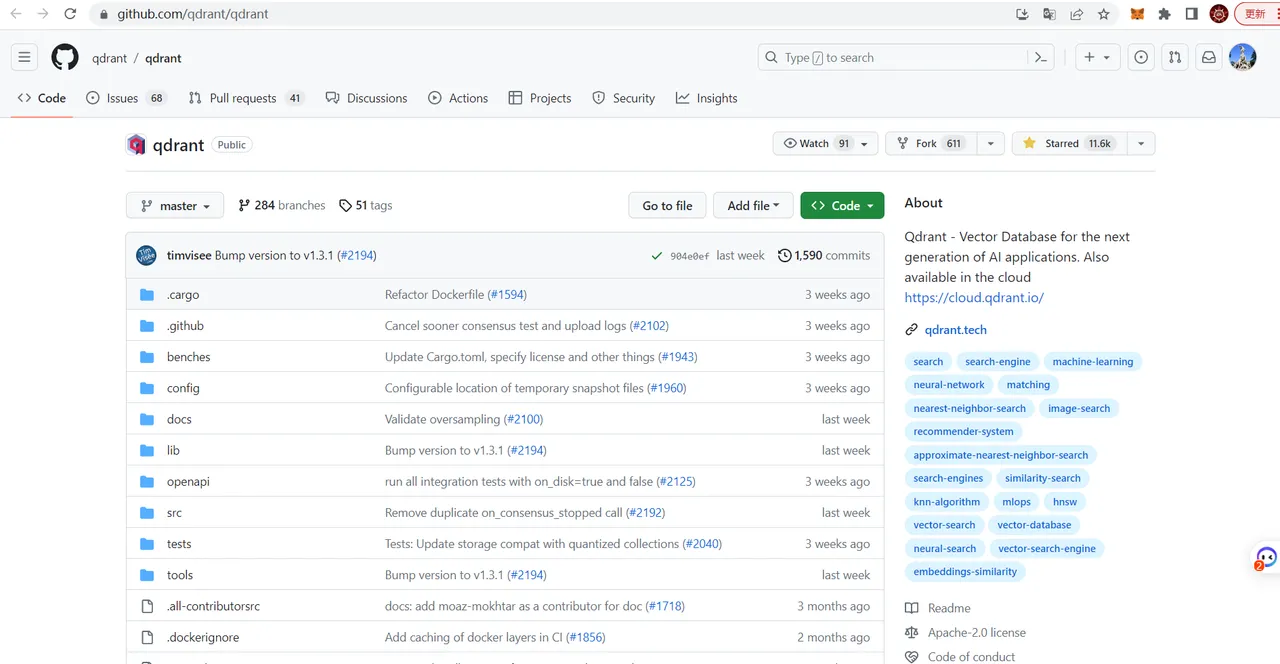Toggle the browser side panel icon
Screen dimensions: 1280x664
coord(1192,14)
